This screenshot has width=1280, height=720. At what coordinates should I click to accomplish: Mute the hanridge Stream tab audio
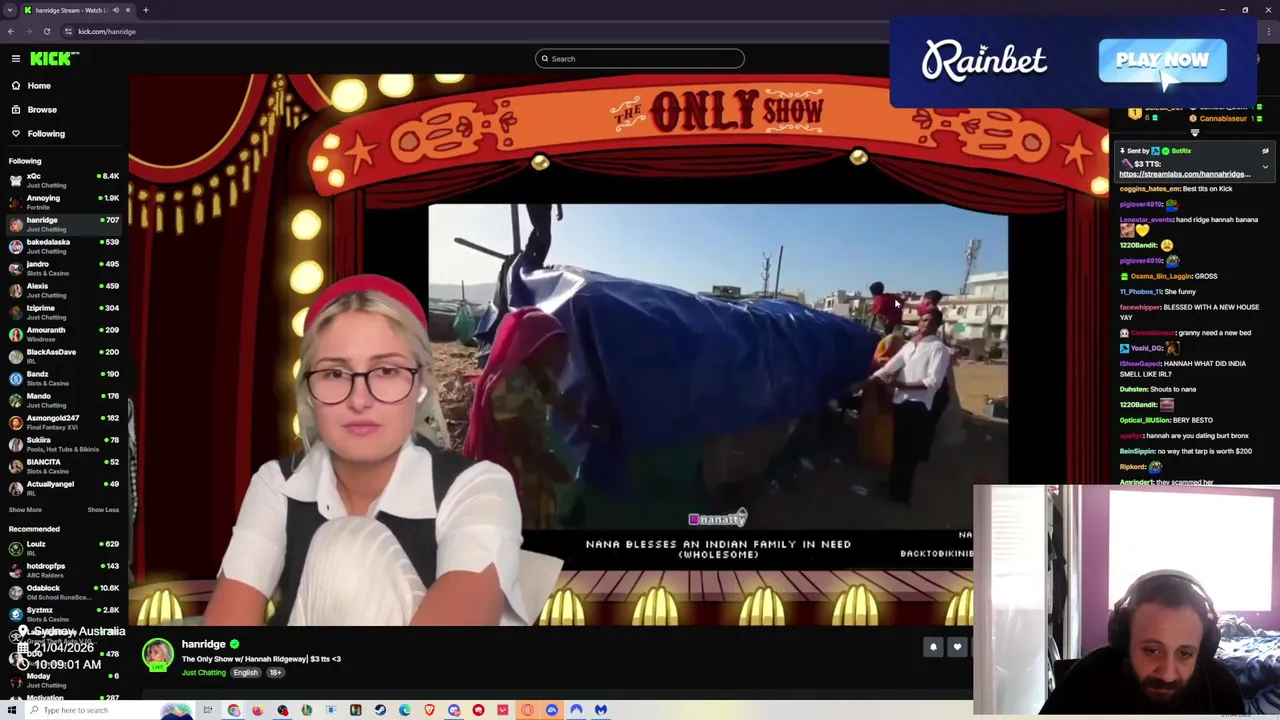click(116, 10)
